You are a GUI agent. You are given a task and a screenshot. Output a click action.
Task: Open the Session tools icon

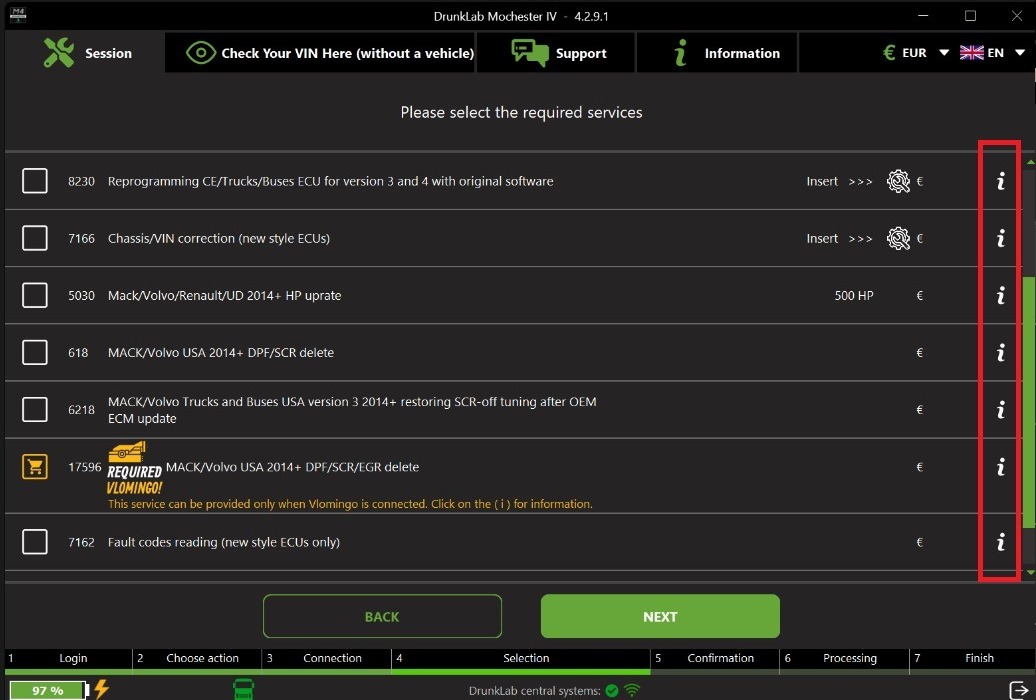tap(61, 52)
